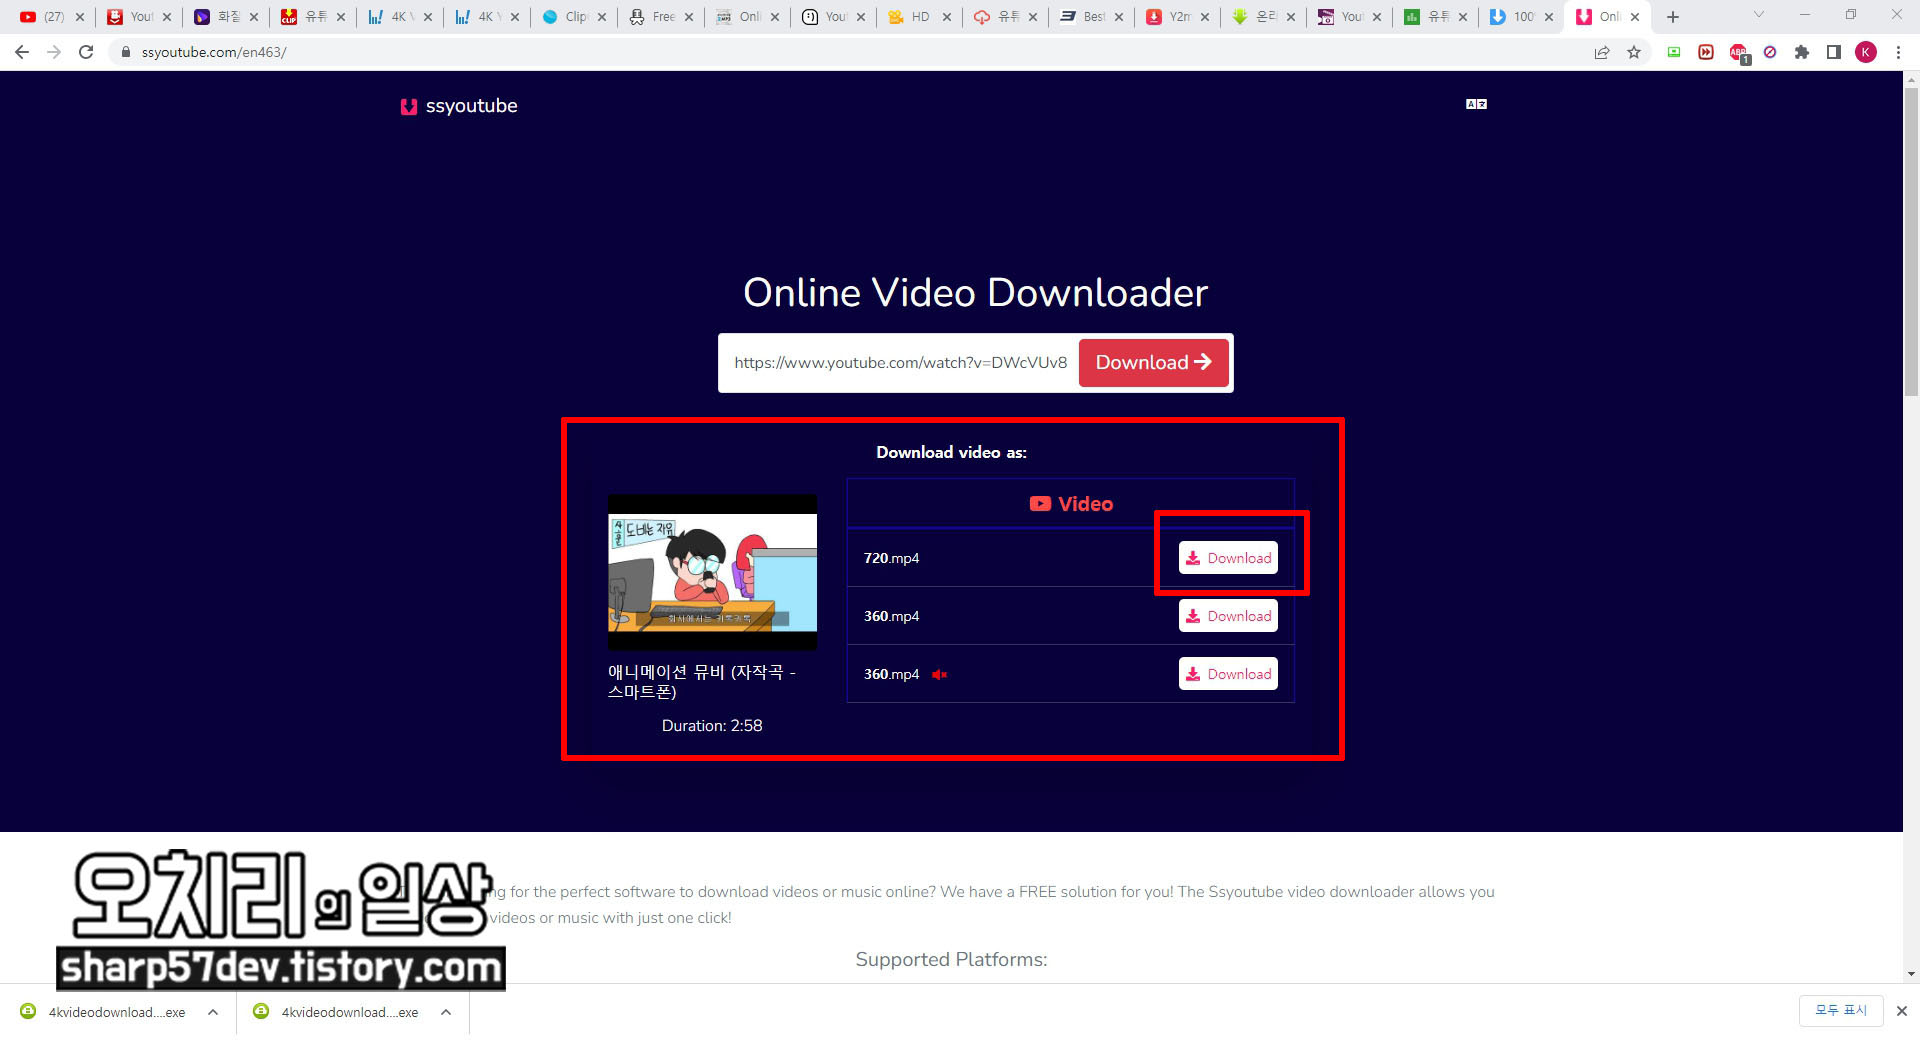
Task: Click the red Download arrow button
Action: click(1153, 363)
